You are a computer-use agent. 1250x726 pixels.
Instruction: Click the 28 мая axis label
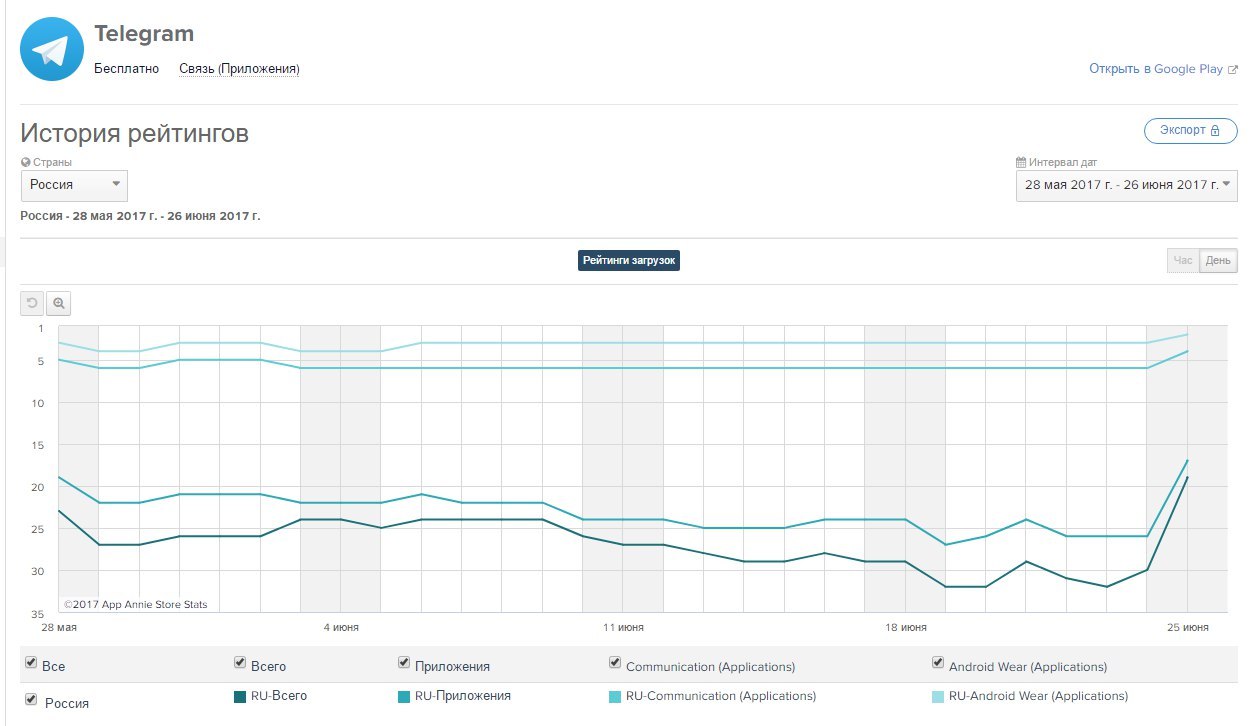coord(58,628)
